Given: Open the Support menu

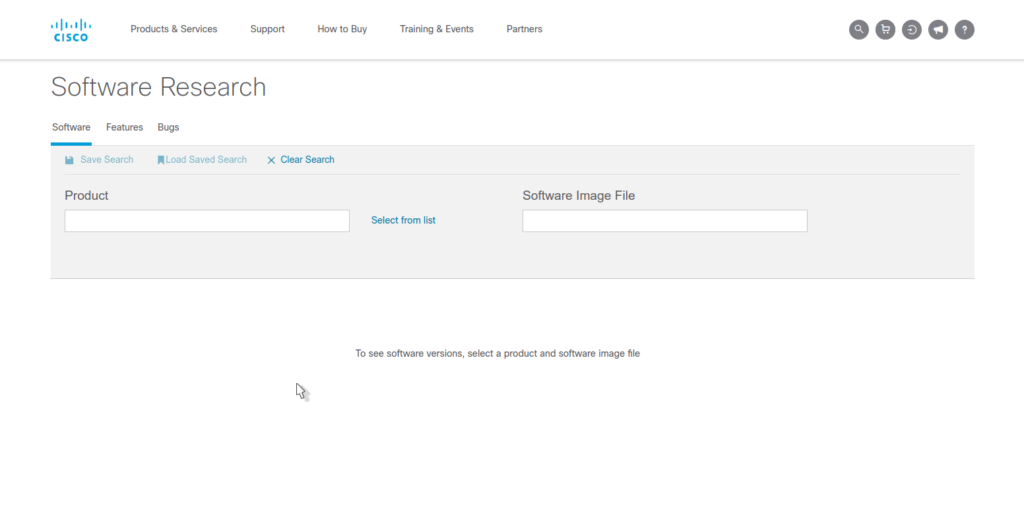Looking at the screenshot, I should (x=267, y=29).
